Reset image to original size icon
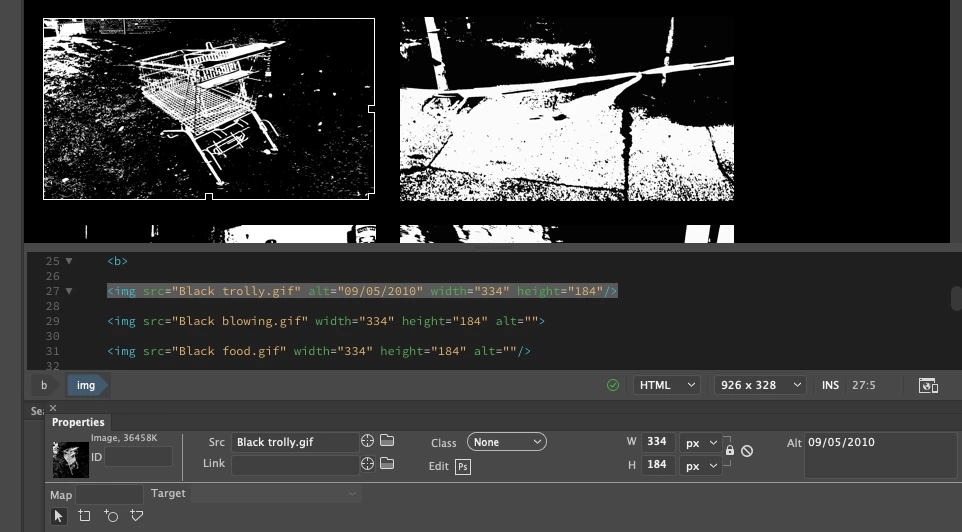 (x=747, y=451)
